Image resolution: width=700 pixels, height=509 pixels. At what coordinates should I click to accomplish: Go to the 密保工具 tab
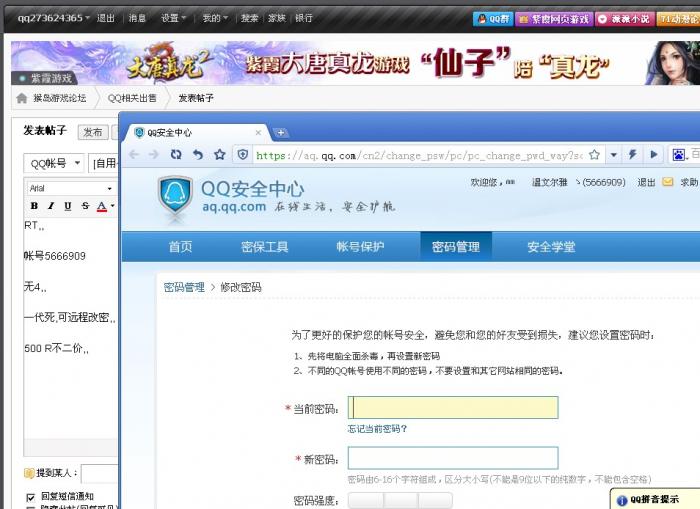point(264,246)
